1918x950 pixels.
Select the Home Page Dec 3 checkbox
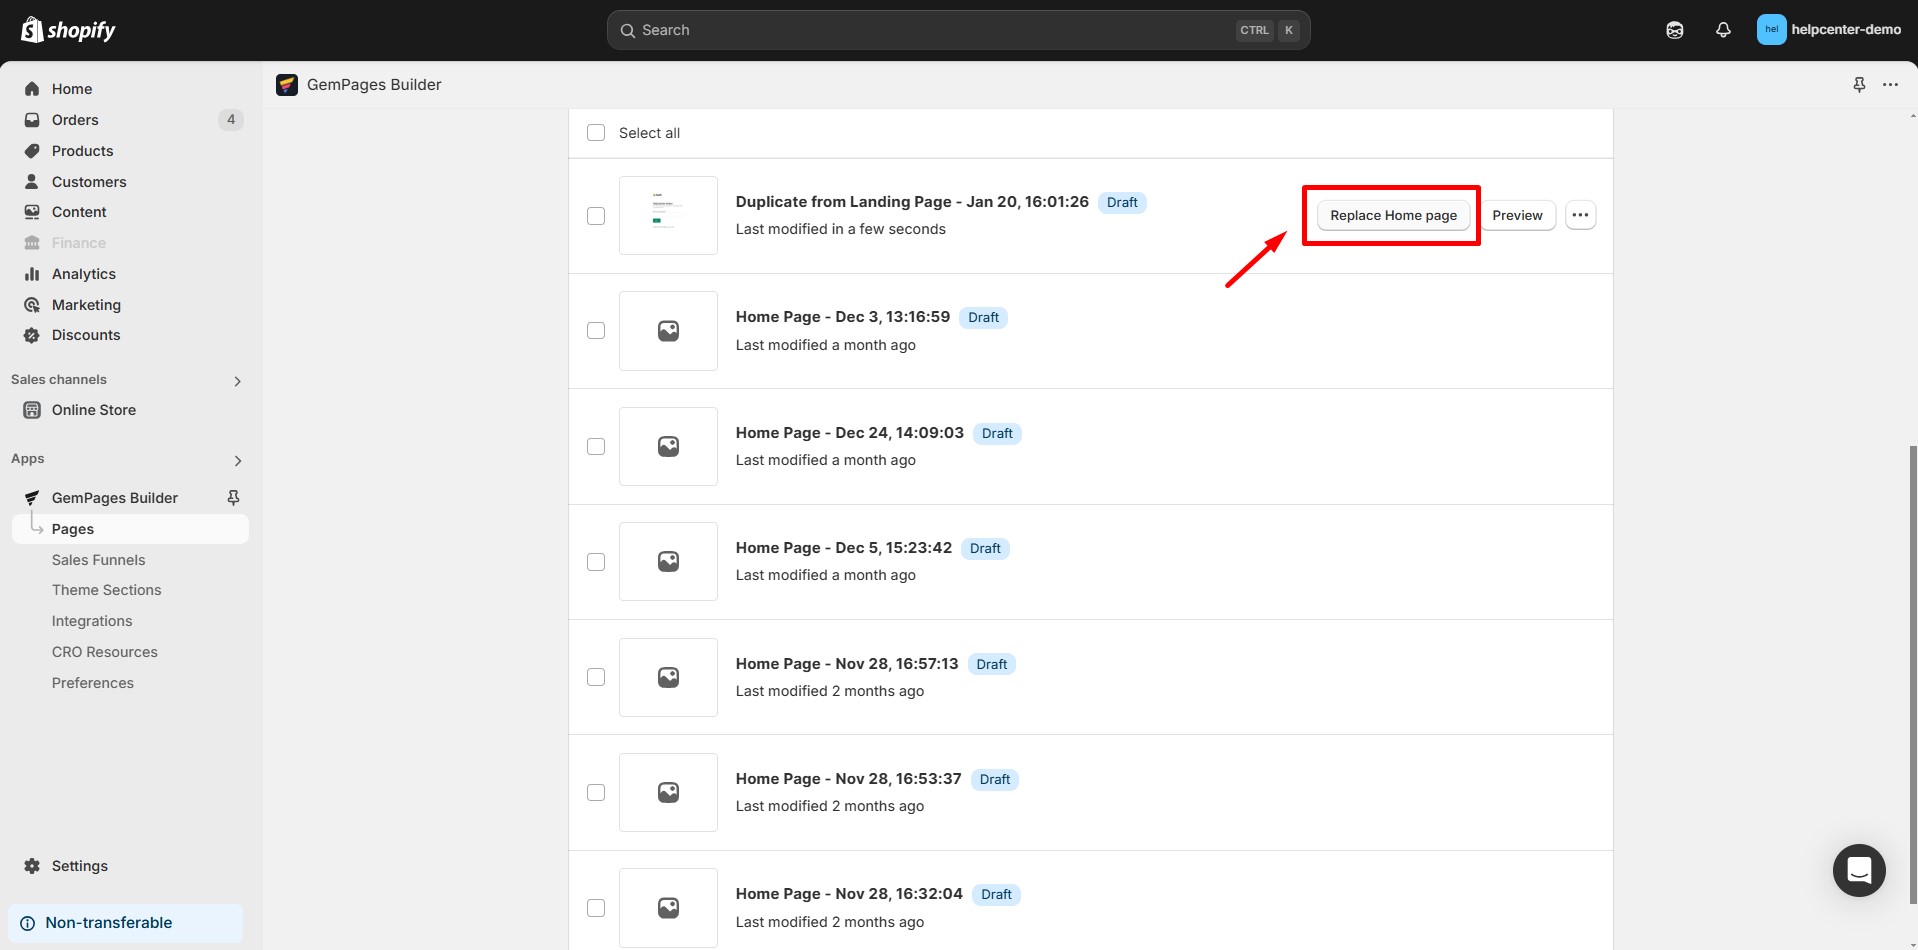point(595,330)
